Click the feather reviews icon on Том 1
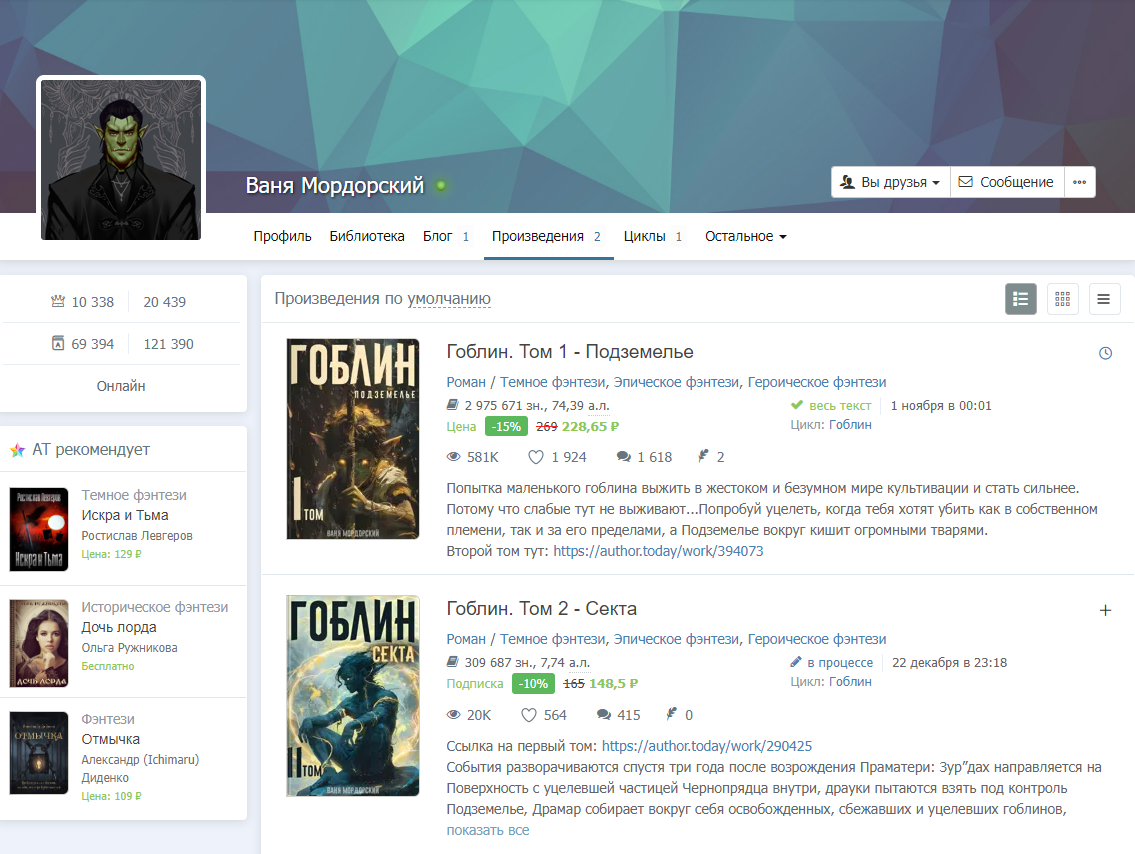Image resolution: width=1135 pixels, height=854 pixels. click(x=703, y=457)
